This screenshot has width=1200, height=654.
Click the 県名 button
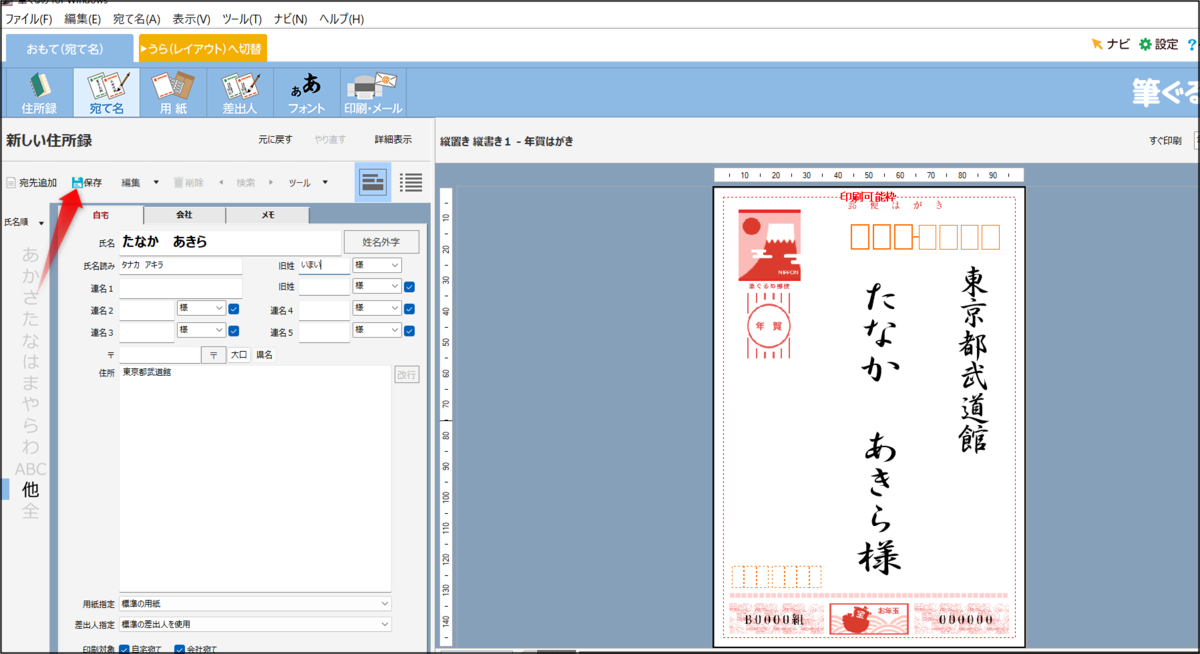point(264,354)
